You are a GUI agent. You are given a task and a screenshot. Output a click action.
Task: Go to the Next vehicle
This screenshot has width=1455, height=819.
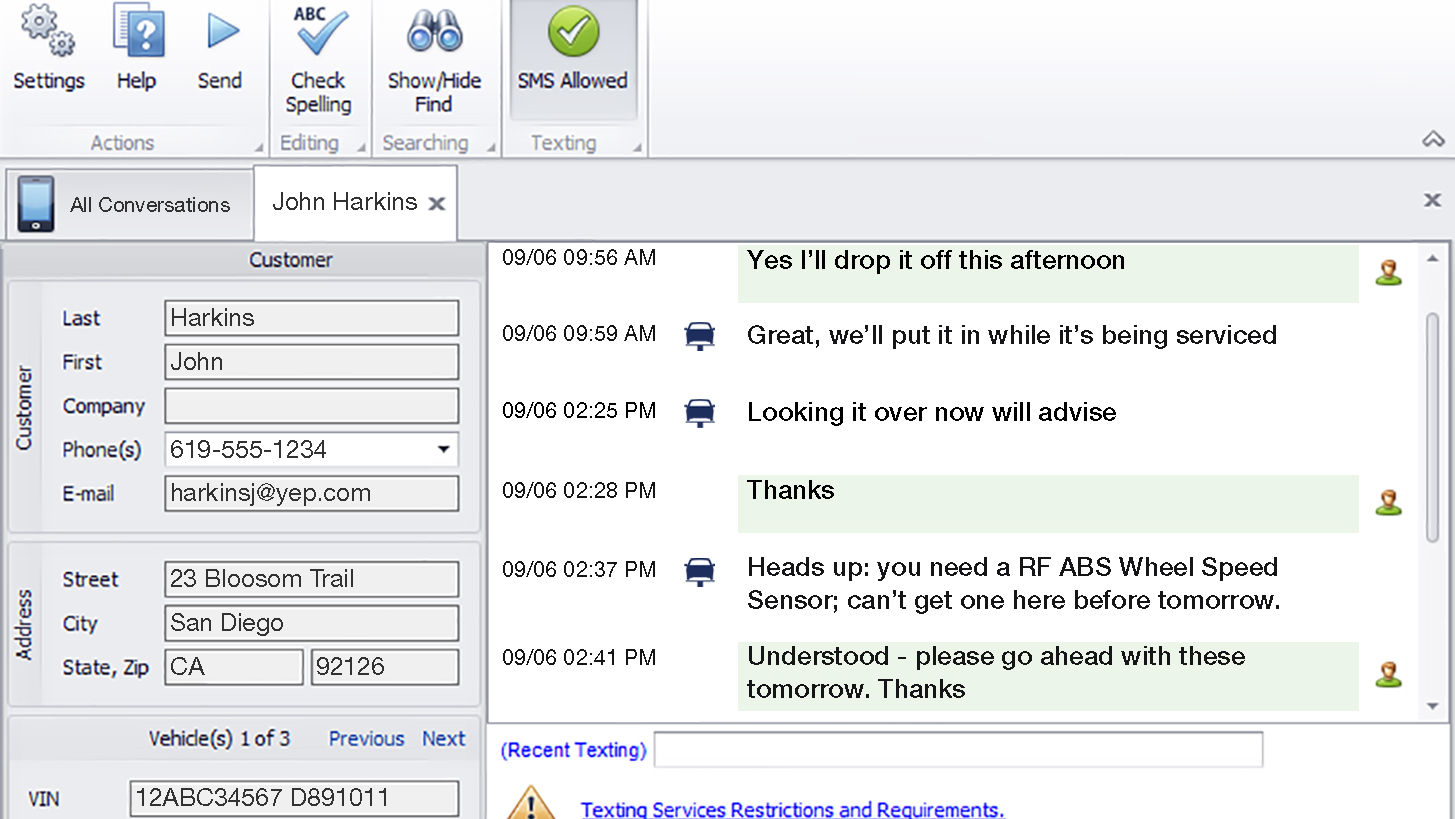(443, 739)
